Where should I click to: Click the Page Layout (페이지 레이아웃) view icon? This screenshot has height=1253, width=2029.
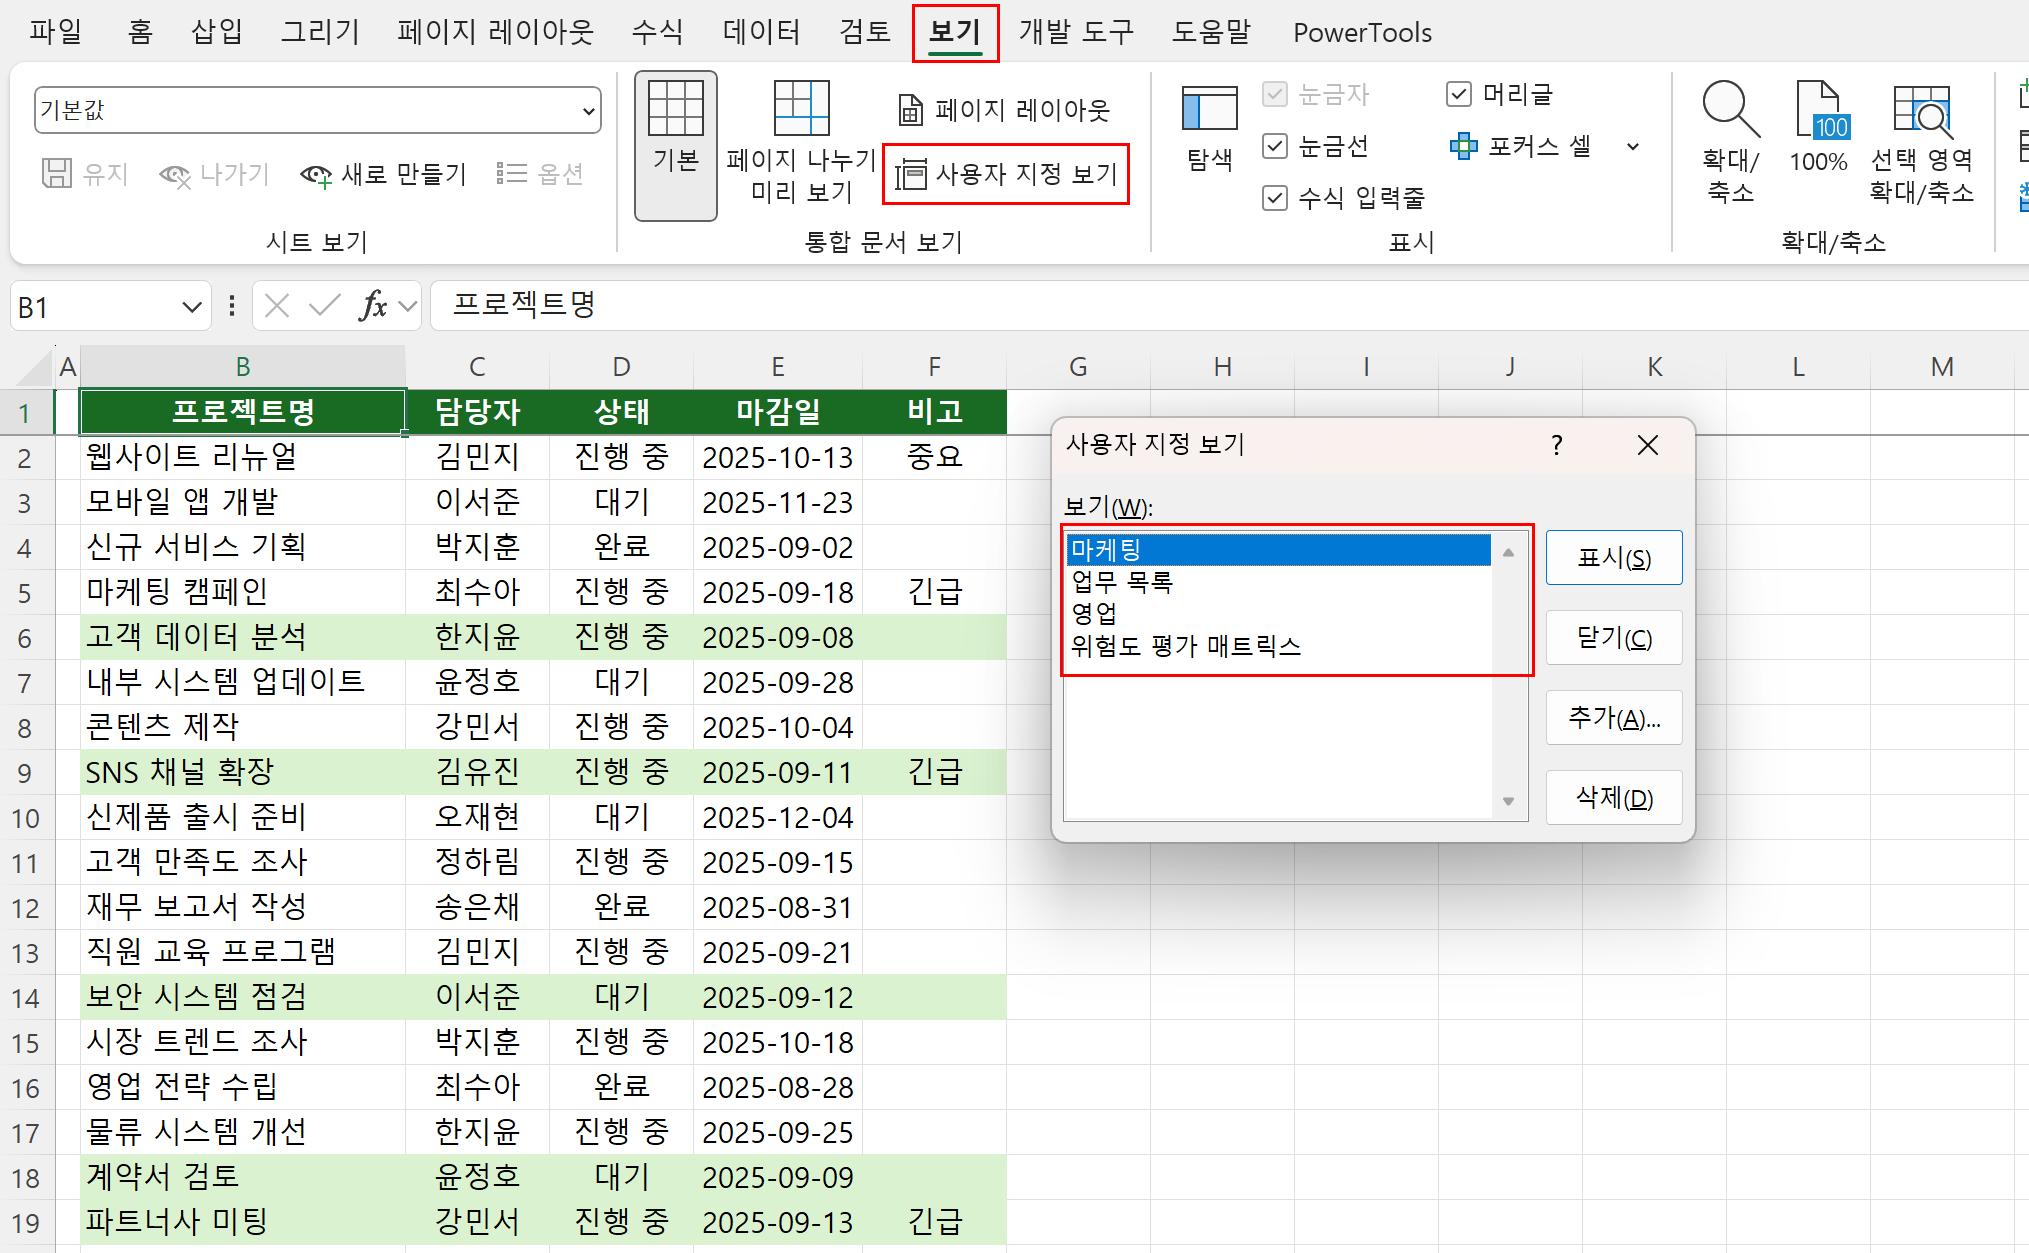[1005, 110]
